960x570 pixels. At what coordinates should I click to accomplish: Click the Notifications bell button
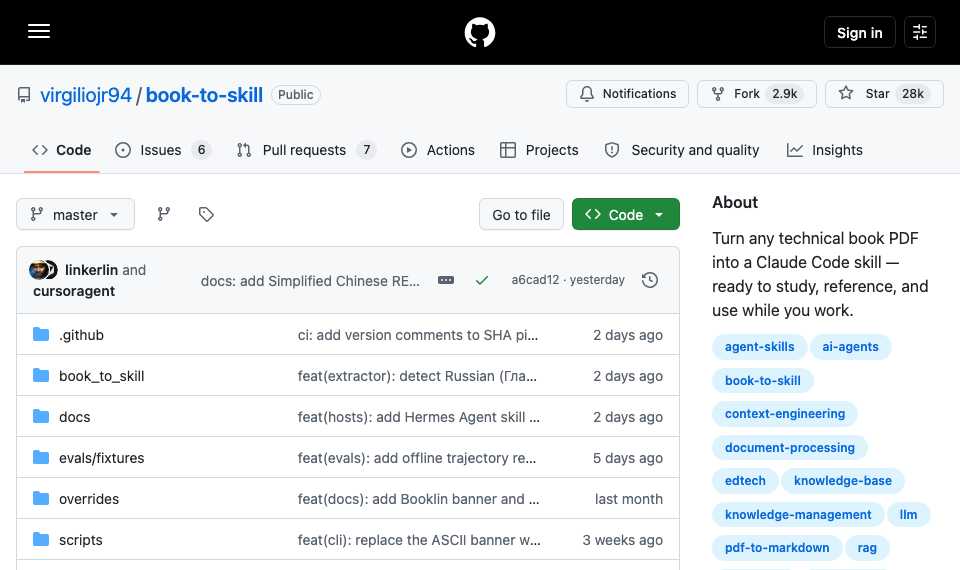coord(628,94)
